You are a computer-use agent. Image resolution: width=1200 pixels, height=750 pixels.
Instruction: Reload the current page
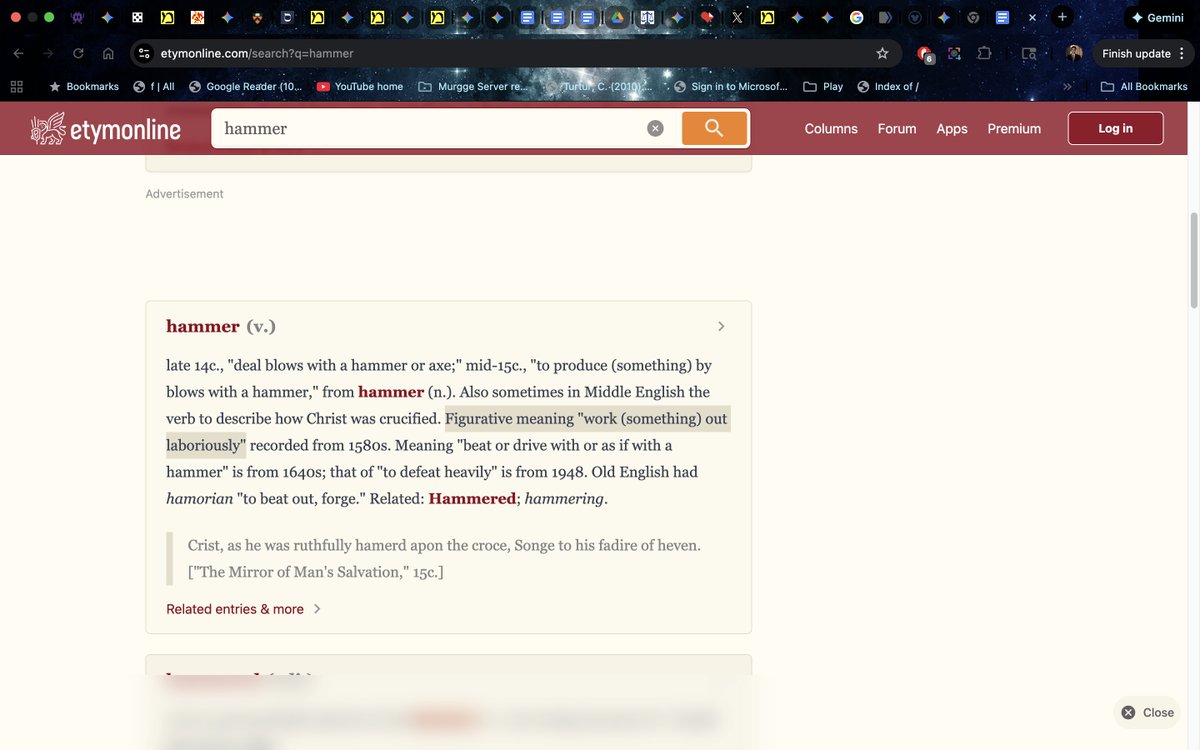(78, 53)
